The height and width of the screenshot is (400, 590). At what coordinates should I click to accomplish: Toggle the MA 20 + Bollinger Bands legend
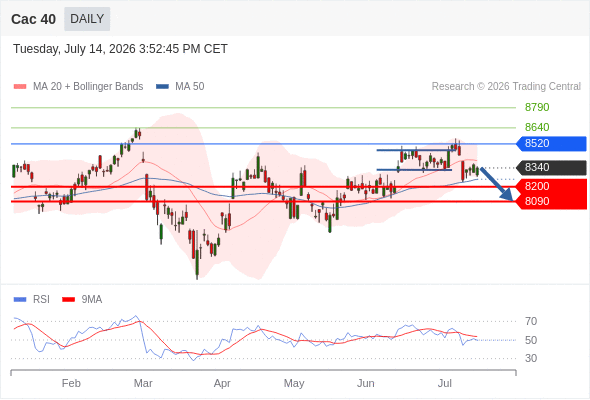[78, 87]
